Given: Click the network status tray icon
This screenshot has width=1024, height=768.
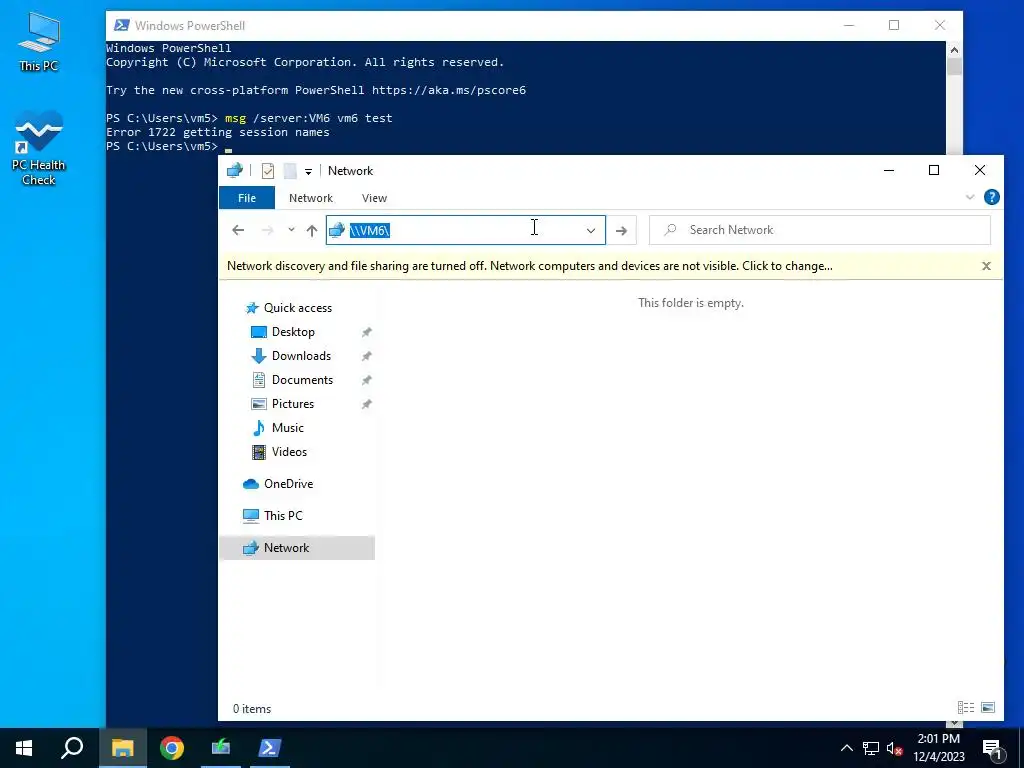Looking at the screenshot, I should [871, 748].
